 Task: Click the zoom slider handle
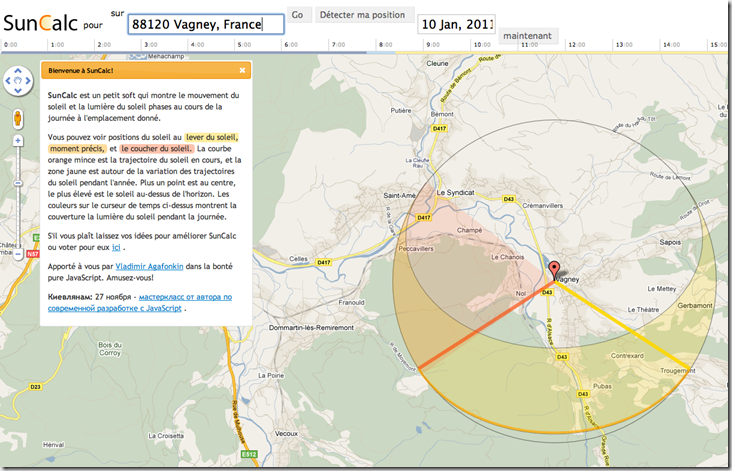pyautogui.click(x=18, y=183)
